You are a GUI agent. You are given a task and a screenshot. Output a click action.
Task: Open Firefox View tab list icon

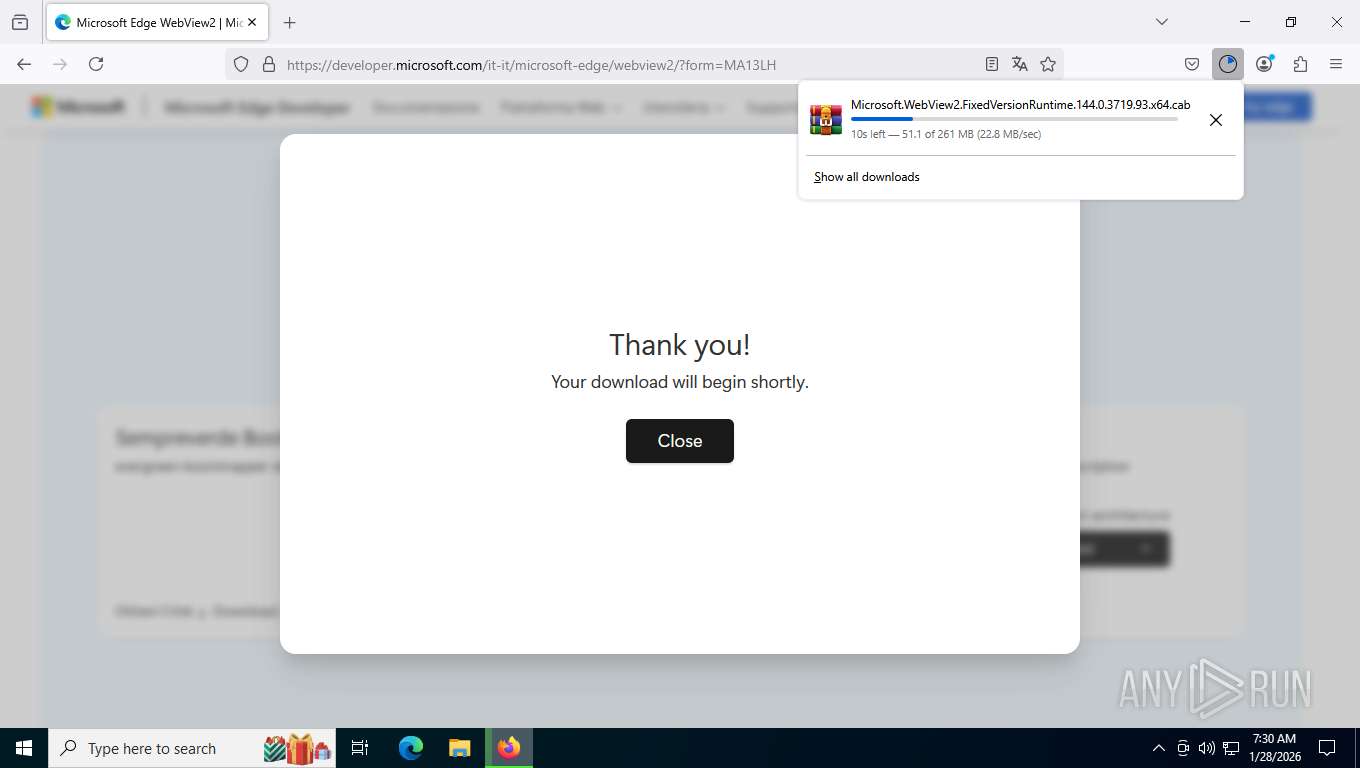pyautogui.click(x=20, y=22)
